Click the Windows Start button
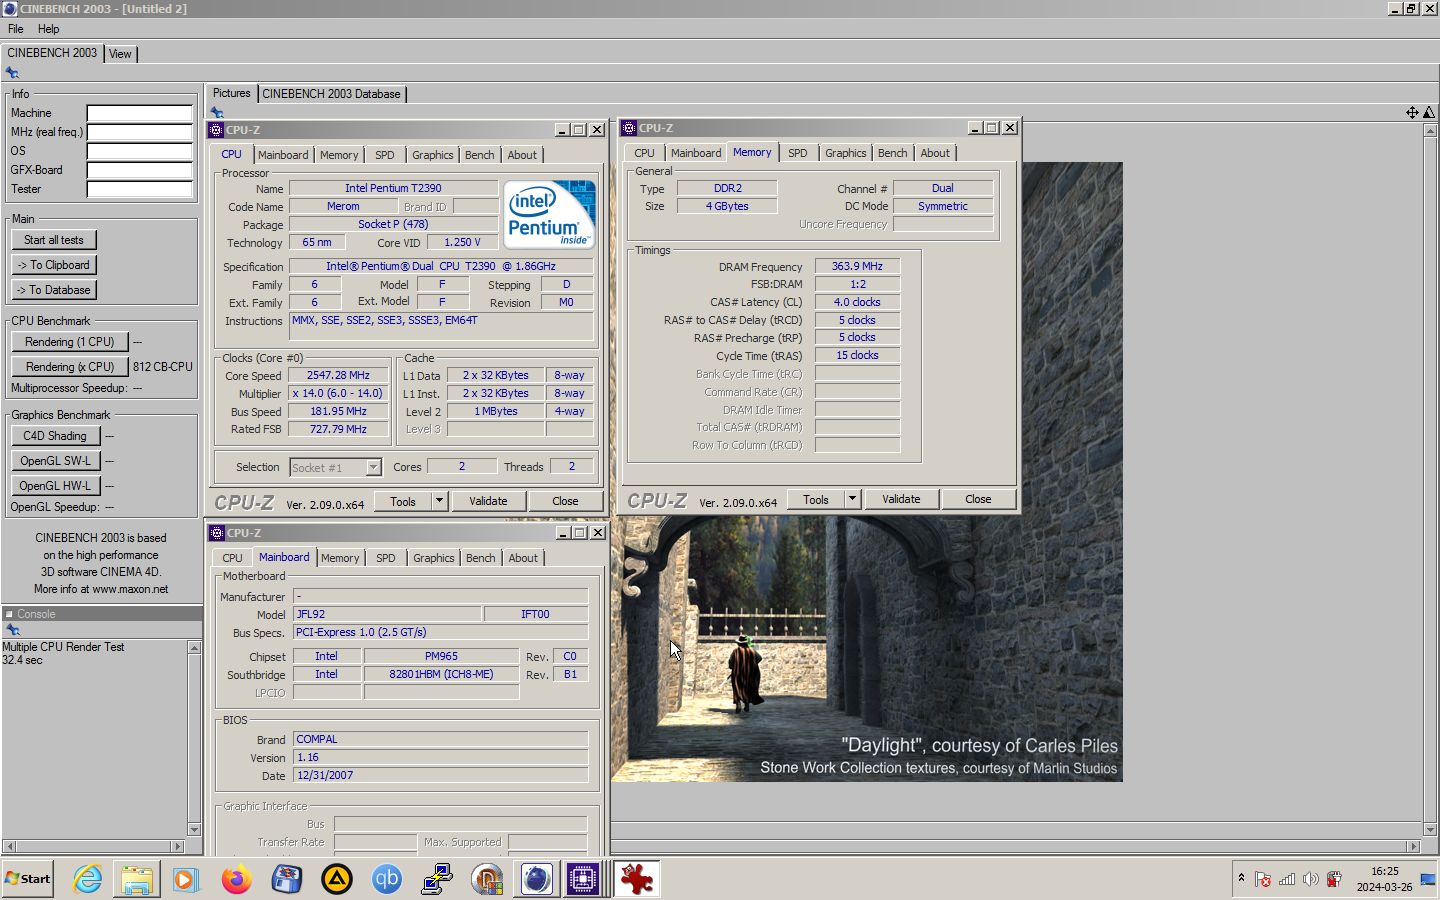 click(x=28, y=879)
